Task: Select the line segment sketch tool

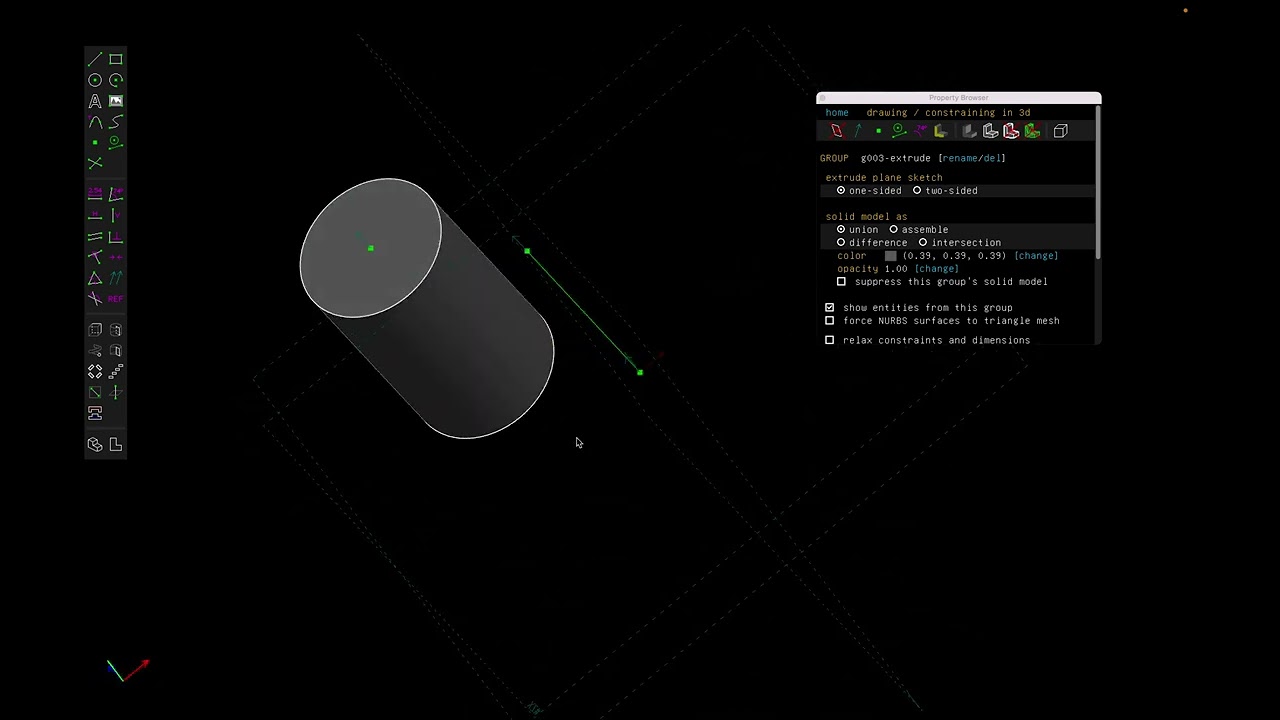Action: click(x=95, y=59)
